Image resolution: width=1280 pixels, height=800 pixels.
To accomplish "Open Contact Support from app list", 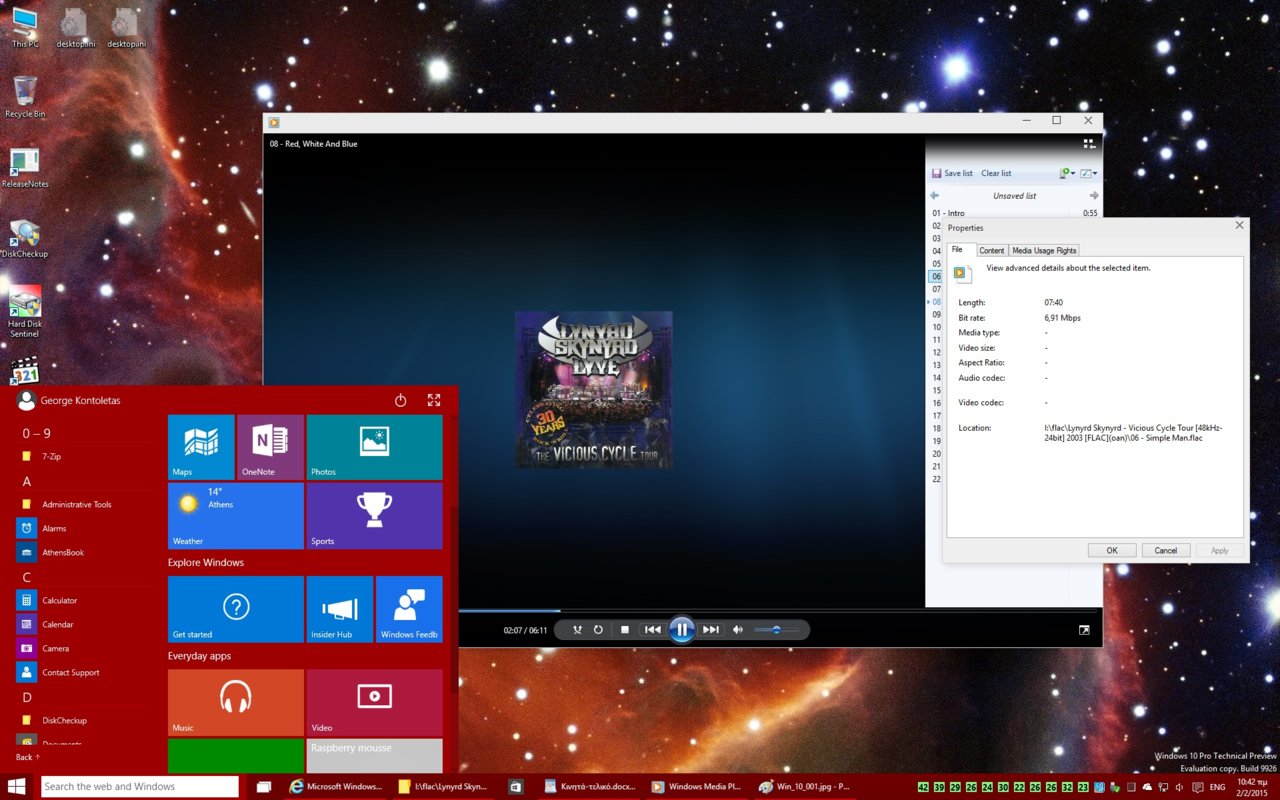I will coord(84,672).
